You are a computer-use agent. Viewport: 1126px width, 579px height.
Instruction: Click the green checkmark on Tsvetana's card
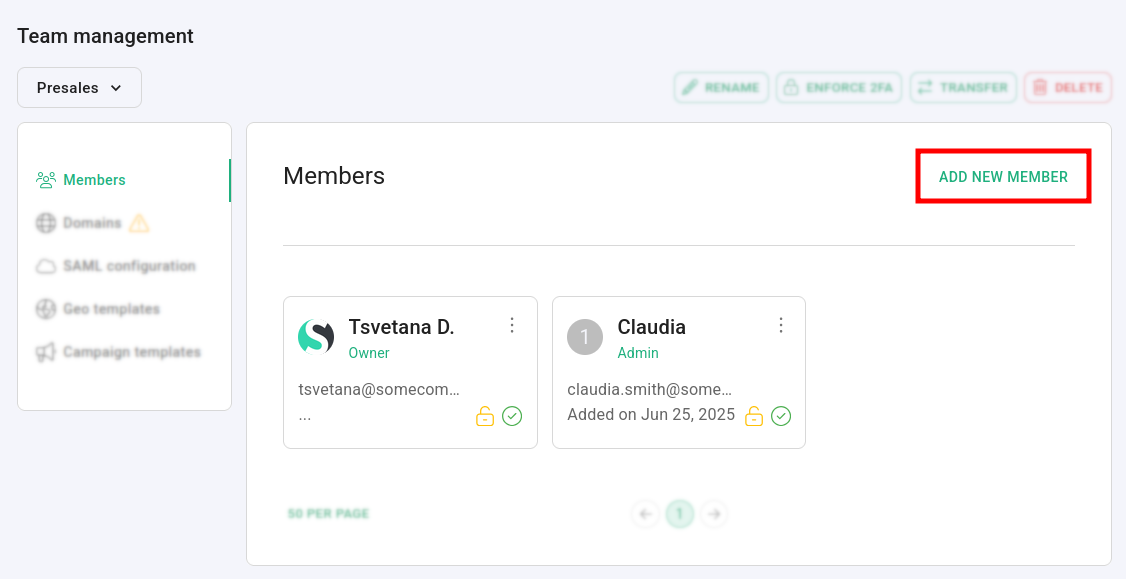coord(512,416)
